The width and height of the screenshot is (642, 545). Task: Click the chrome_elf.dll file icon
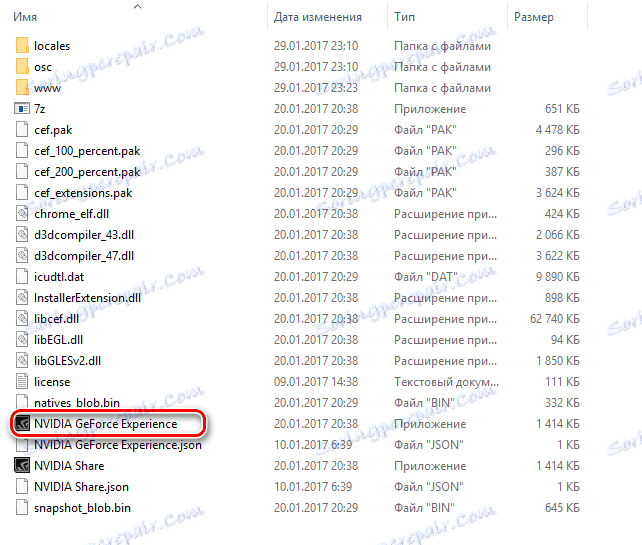22,213
